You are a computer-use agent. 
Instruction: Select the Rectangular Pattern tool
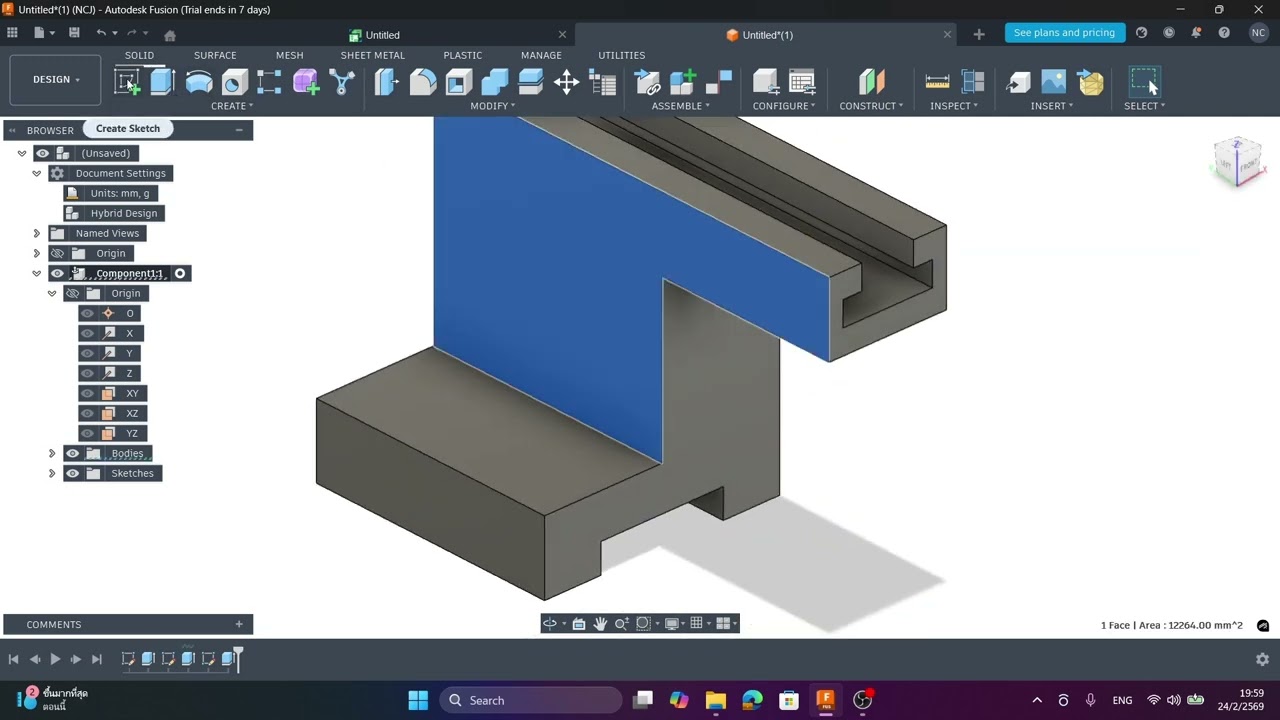pos(270,82)
